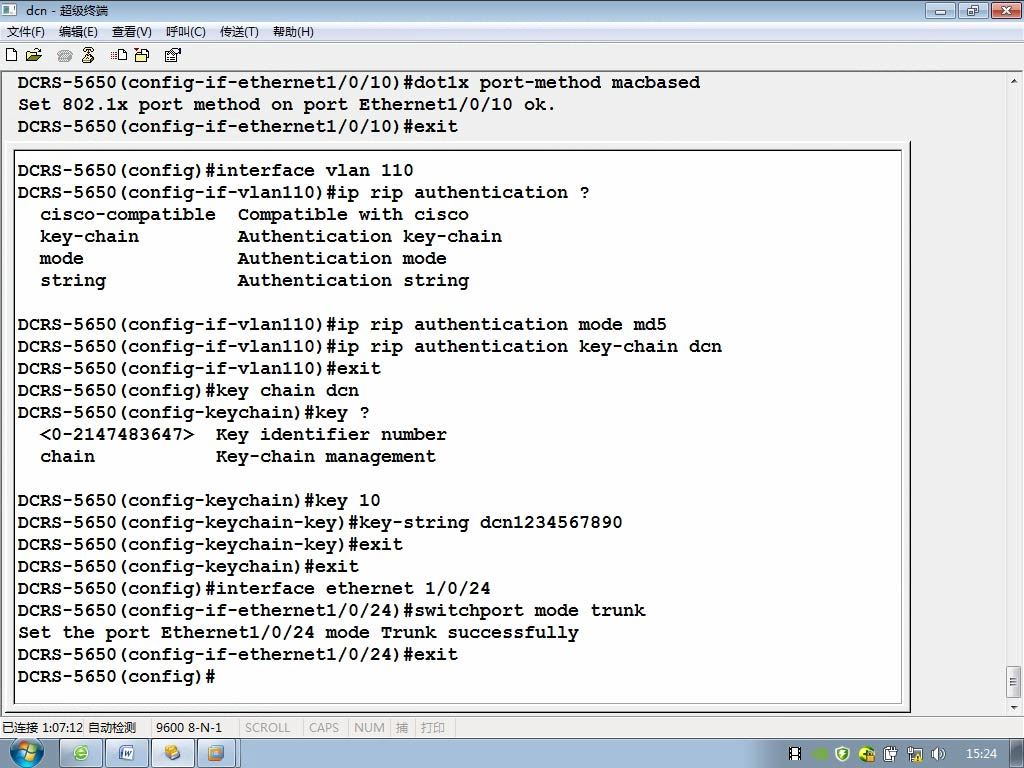Close the dcn HyperTerminal window
The image size is (1024, 768).
click(1005, 10)
